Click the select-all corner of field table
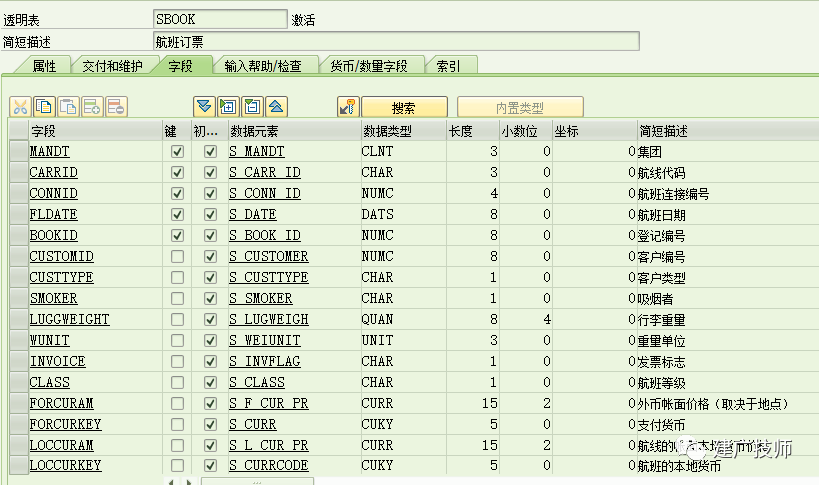819x485 pixels. coord(19,131)
